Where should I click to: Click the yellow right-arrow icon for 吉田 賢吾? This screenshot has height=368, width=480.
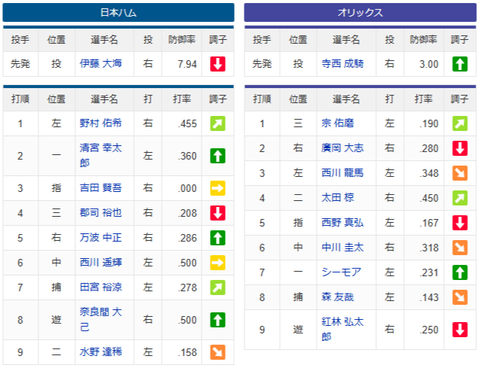[x=218, y=188]
